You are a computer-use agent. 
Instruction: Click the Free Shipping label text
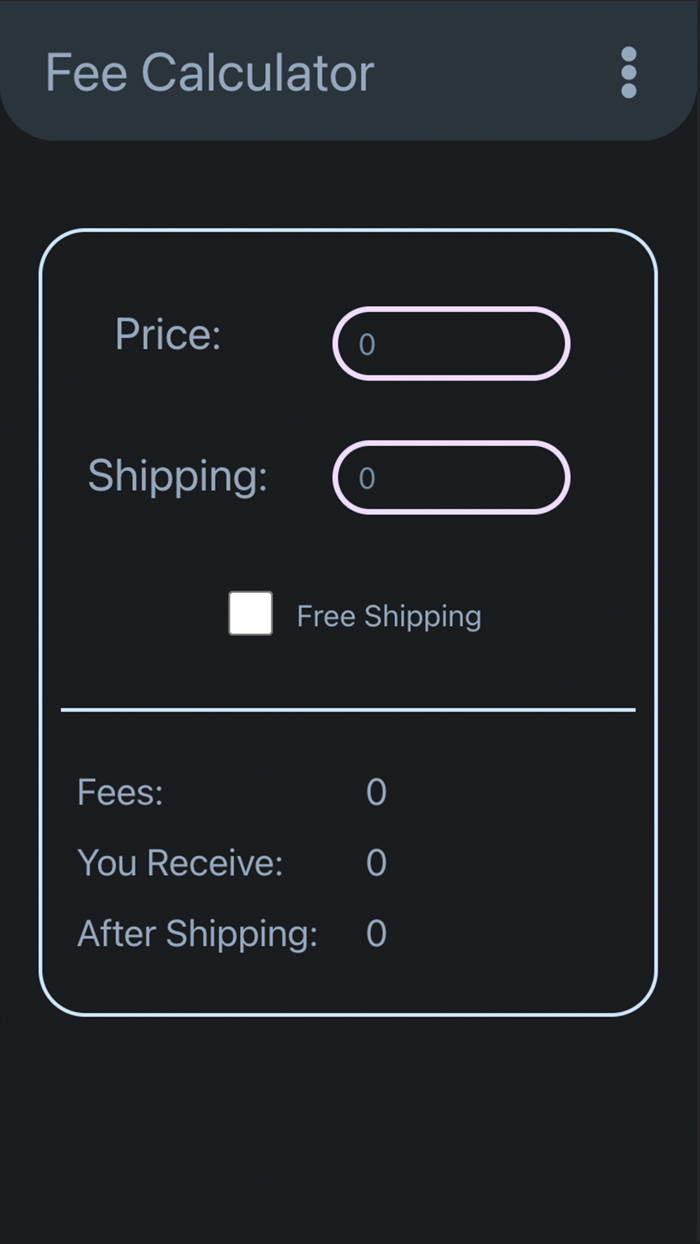(388, 616)
